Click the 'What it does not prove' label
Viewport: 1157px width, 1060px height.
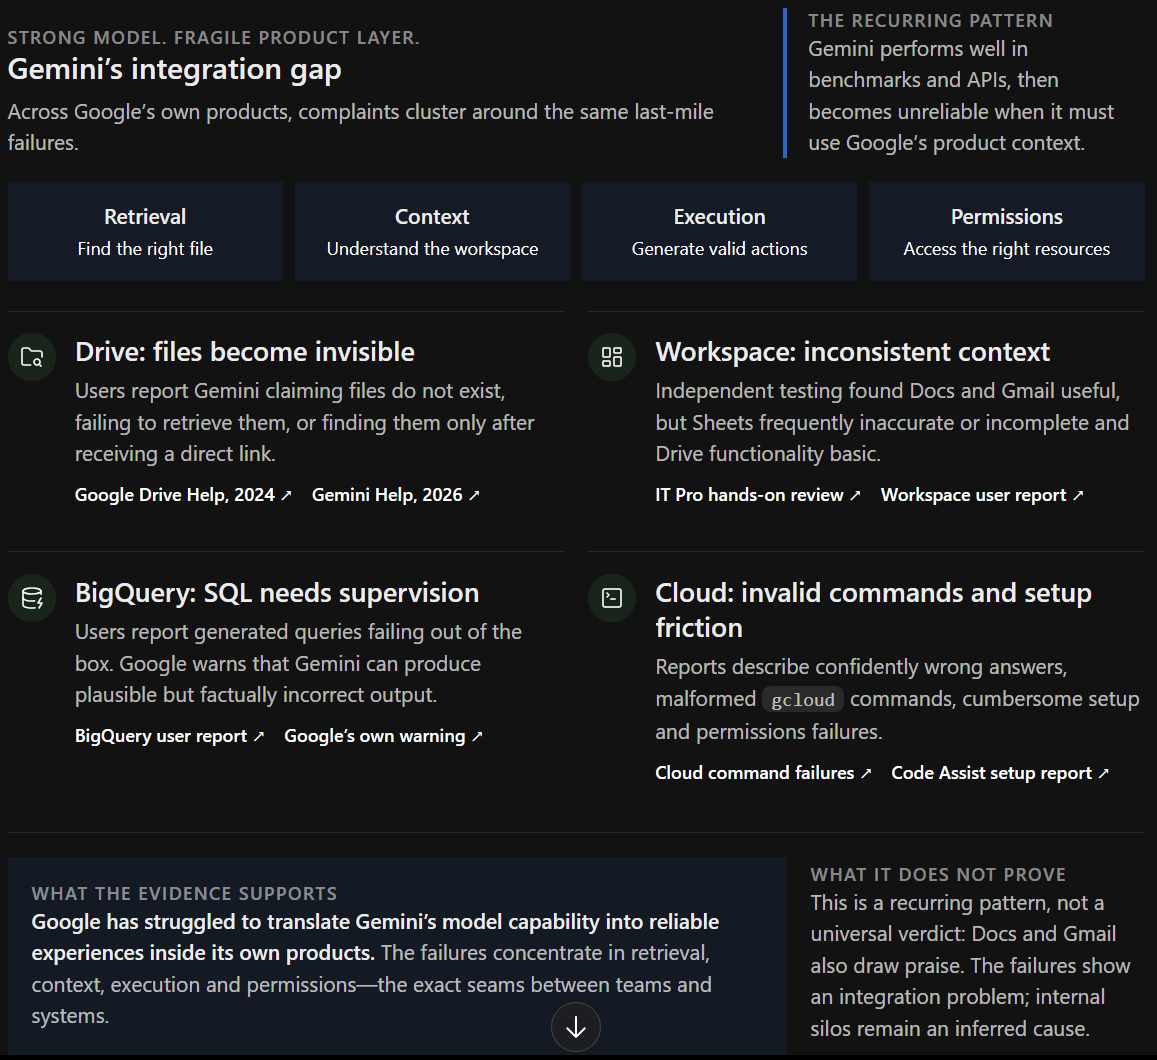(938, 875)
